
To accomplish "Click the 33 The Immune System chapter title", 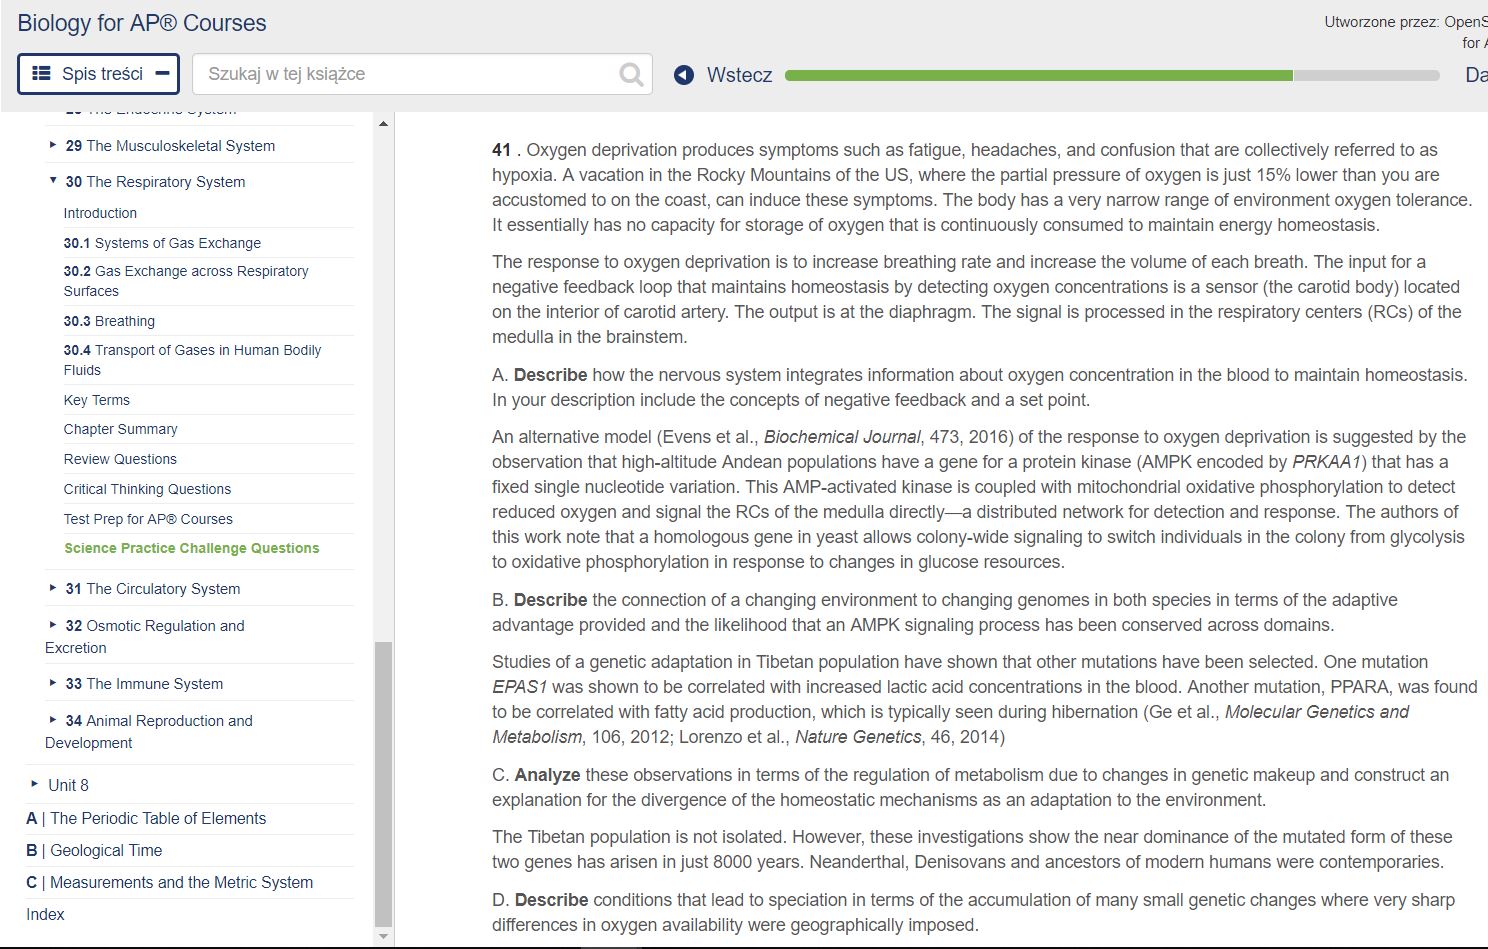I will pos(144,684).
